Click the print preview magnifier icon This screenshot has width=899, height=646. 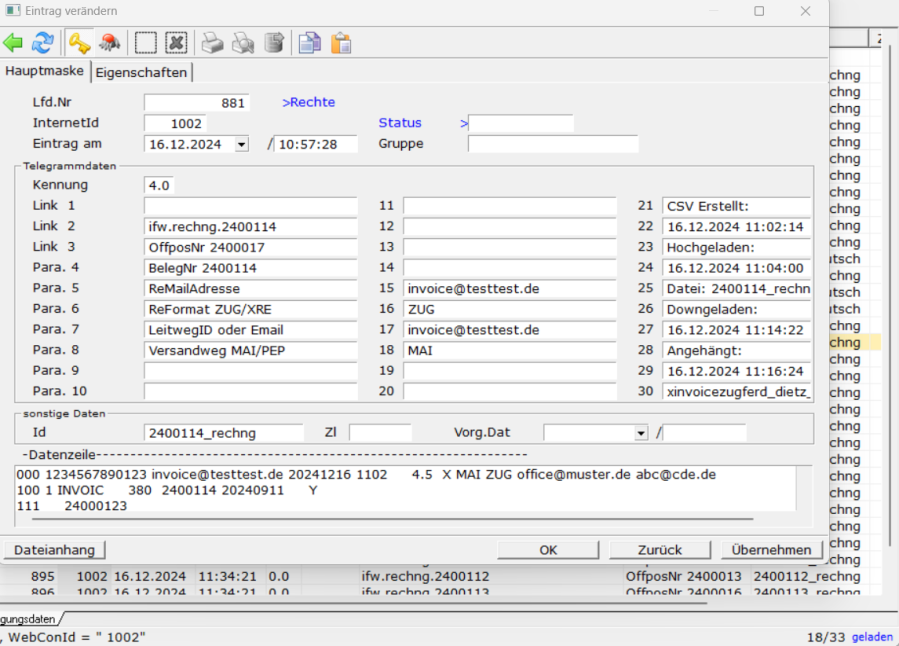242,43
